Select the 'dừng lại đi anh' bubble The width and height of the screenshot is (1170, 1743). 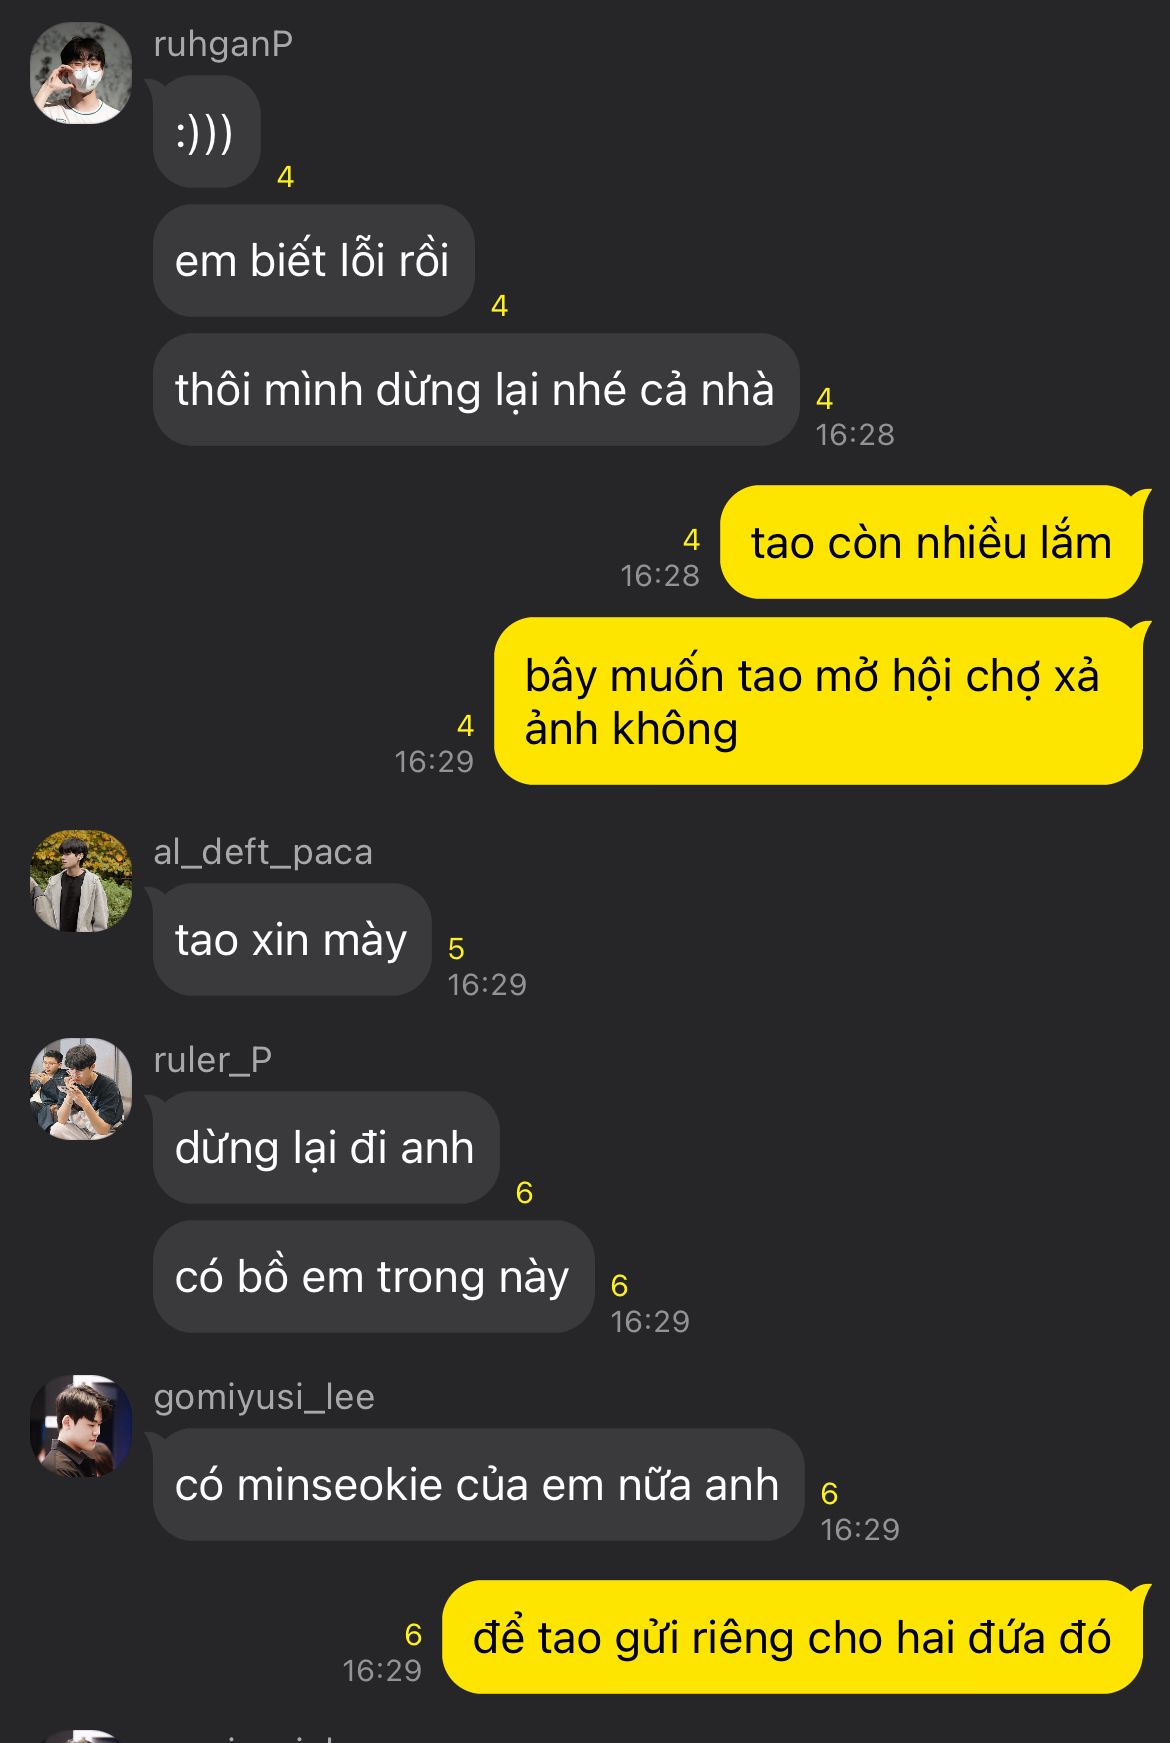coord(325,1148)
